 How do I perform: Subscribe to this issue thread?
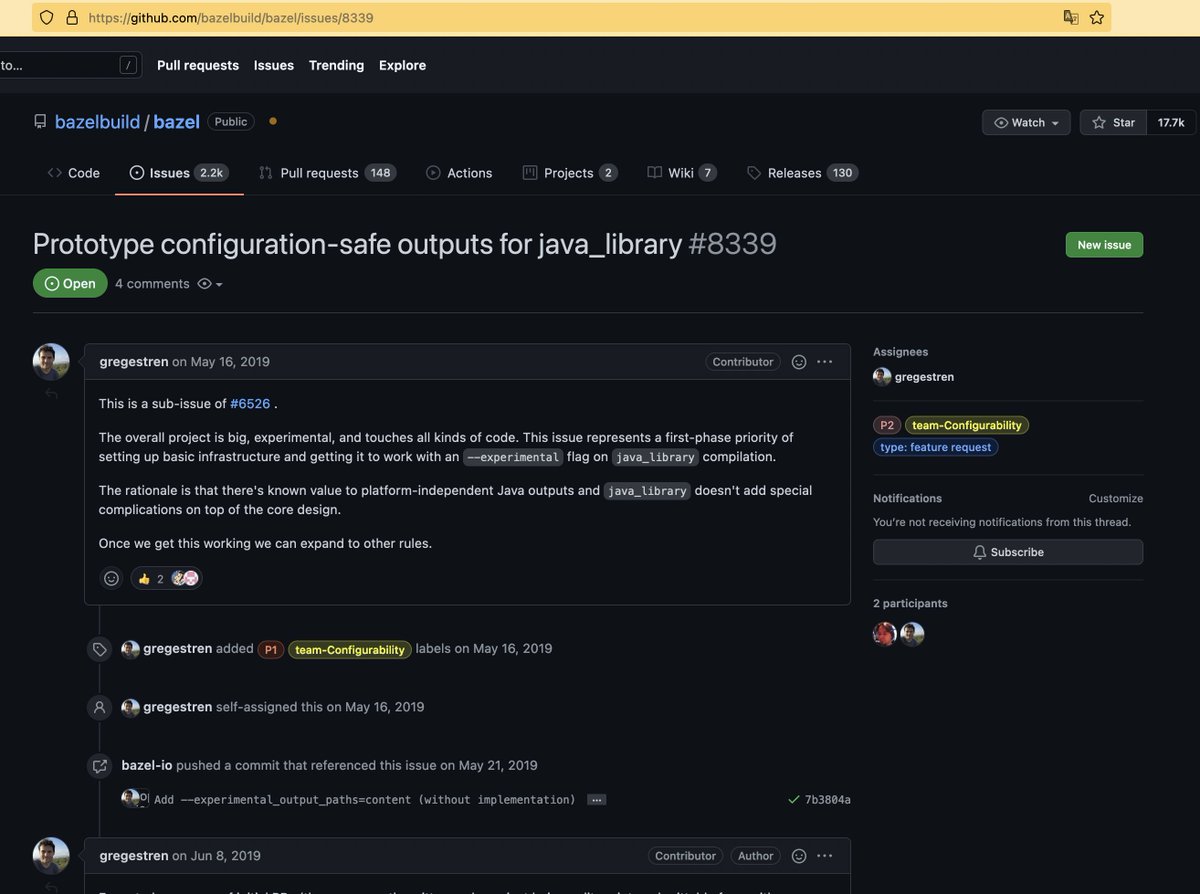point(1008,552)
